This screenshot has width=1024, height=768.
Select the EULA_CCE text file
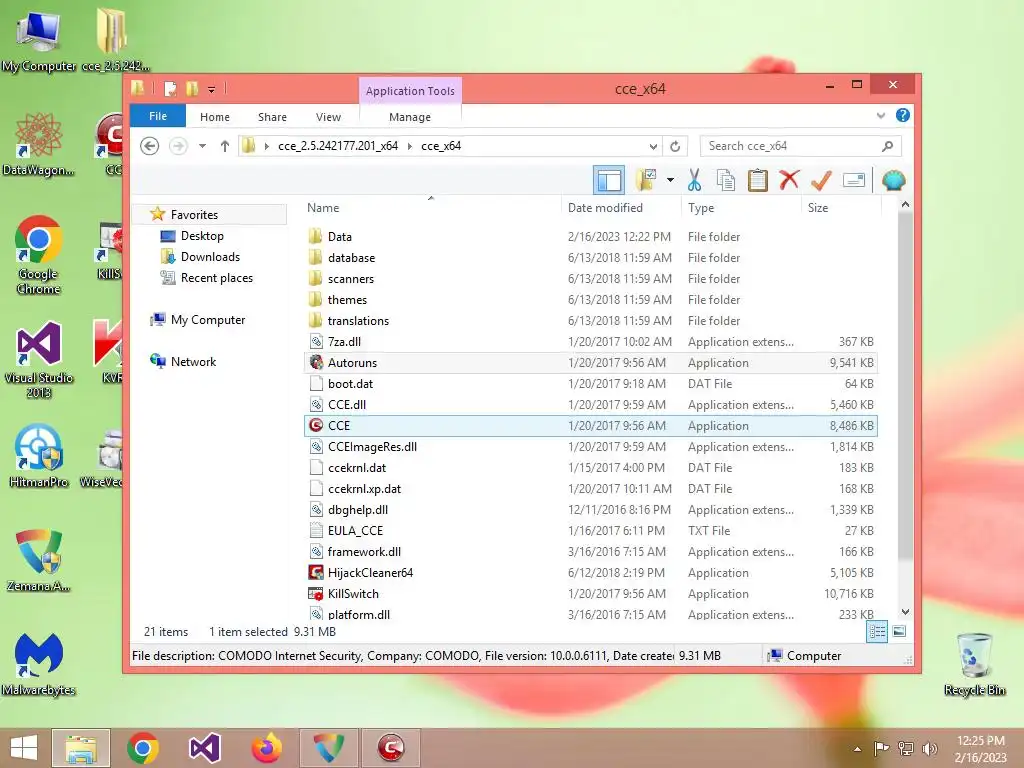590,531
